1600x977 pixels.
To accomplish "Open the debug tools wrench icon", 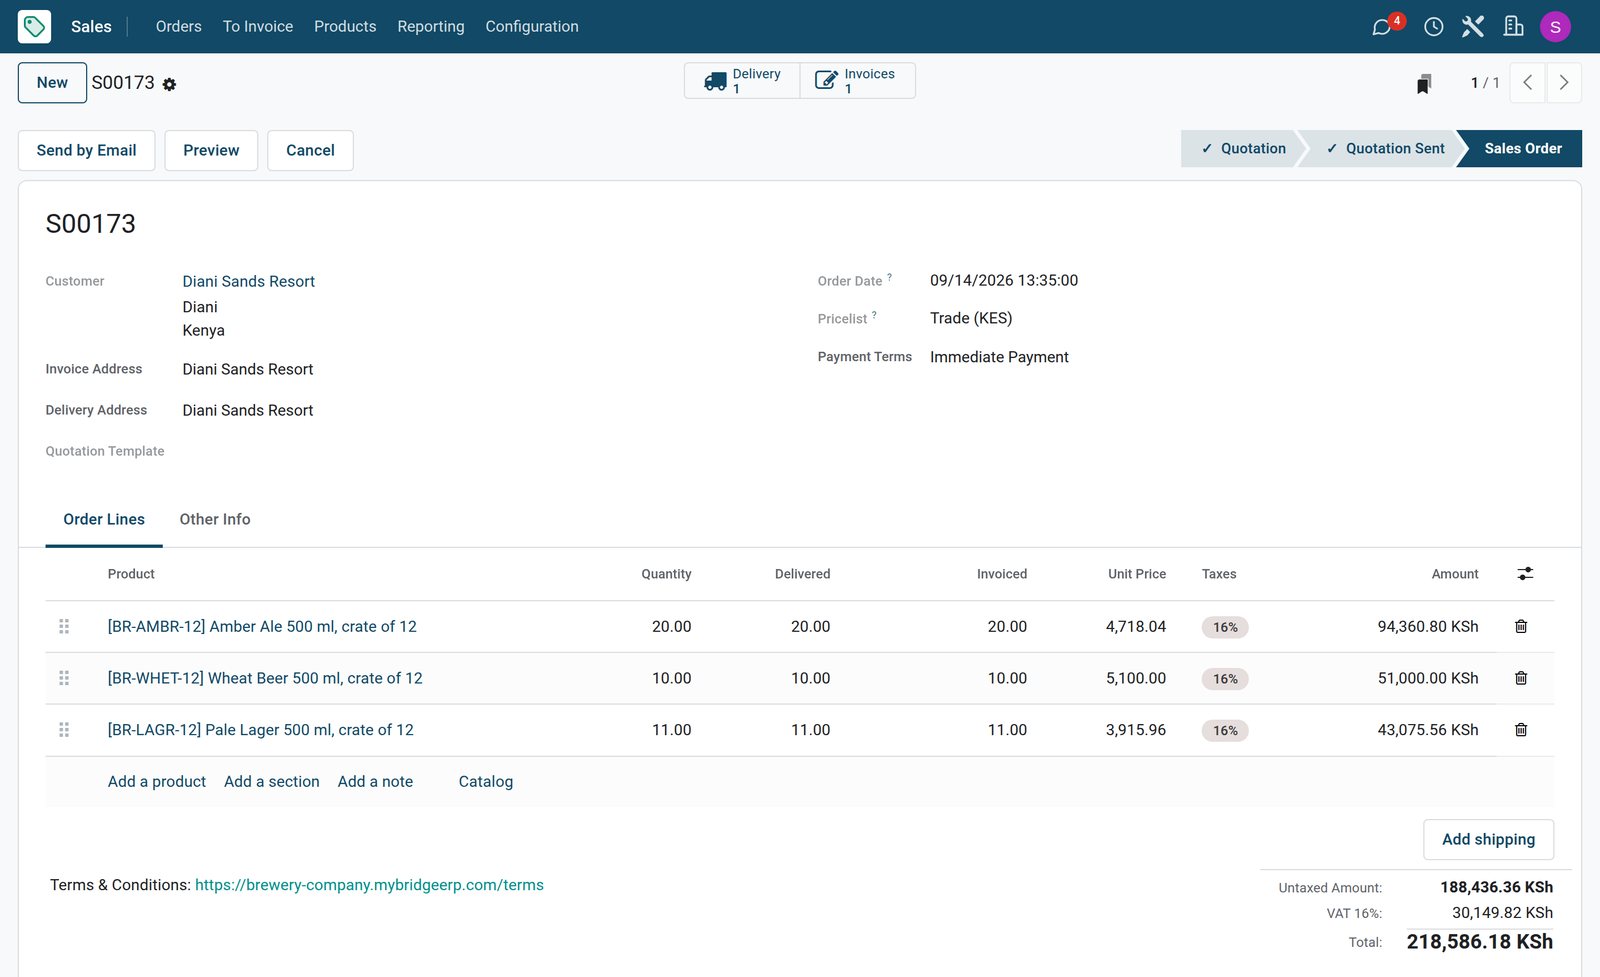I will tap(1473, 26).
